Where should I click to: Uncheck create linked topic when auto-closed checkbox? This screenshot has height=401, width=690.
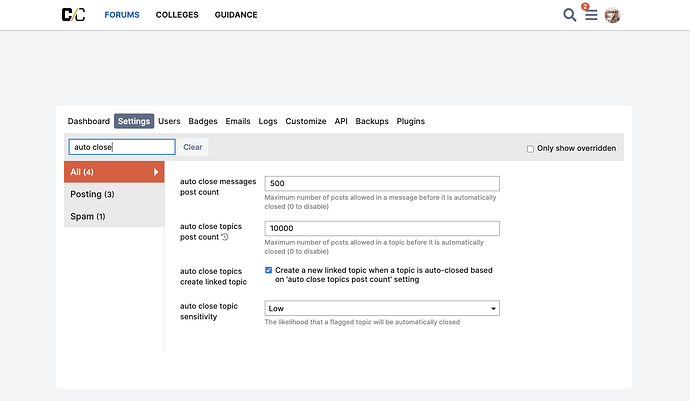pyautogui.click(x=268, y=270)
